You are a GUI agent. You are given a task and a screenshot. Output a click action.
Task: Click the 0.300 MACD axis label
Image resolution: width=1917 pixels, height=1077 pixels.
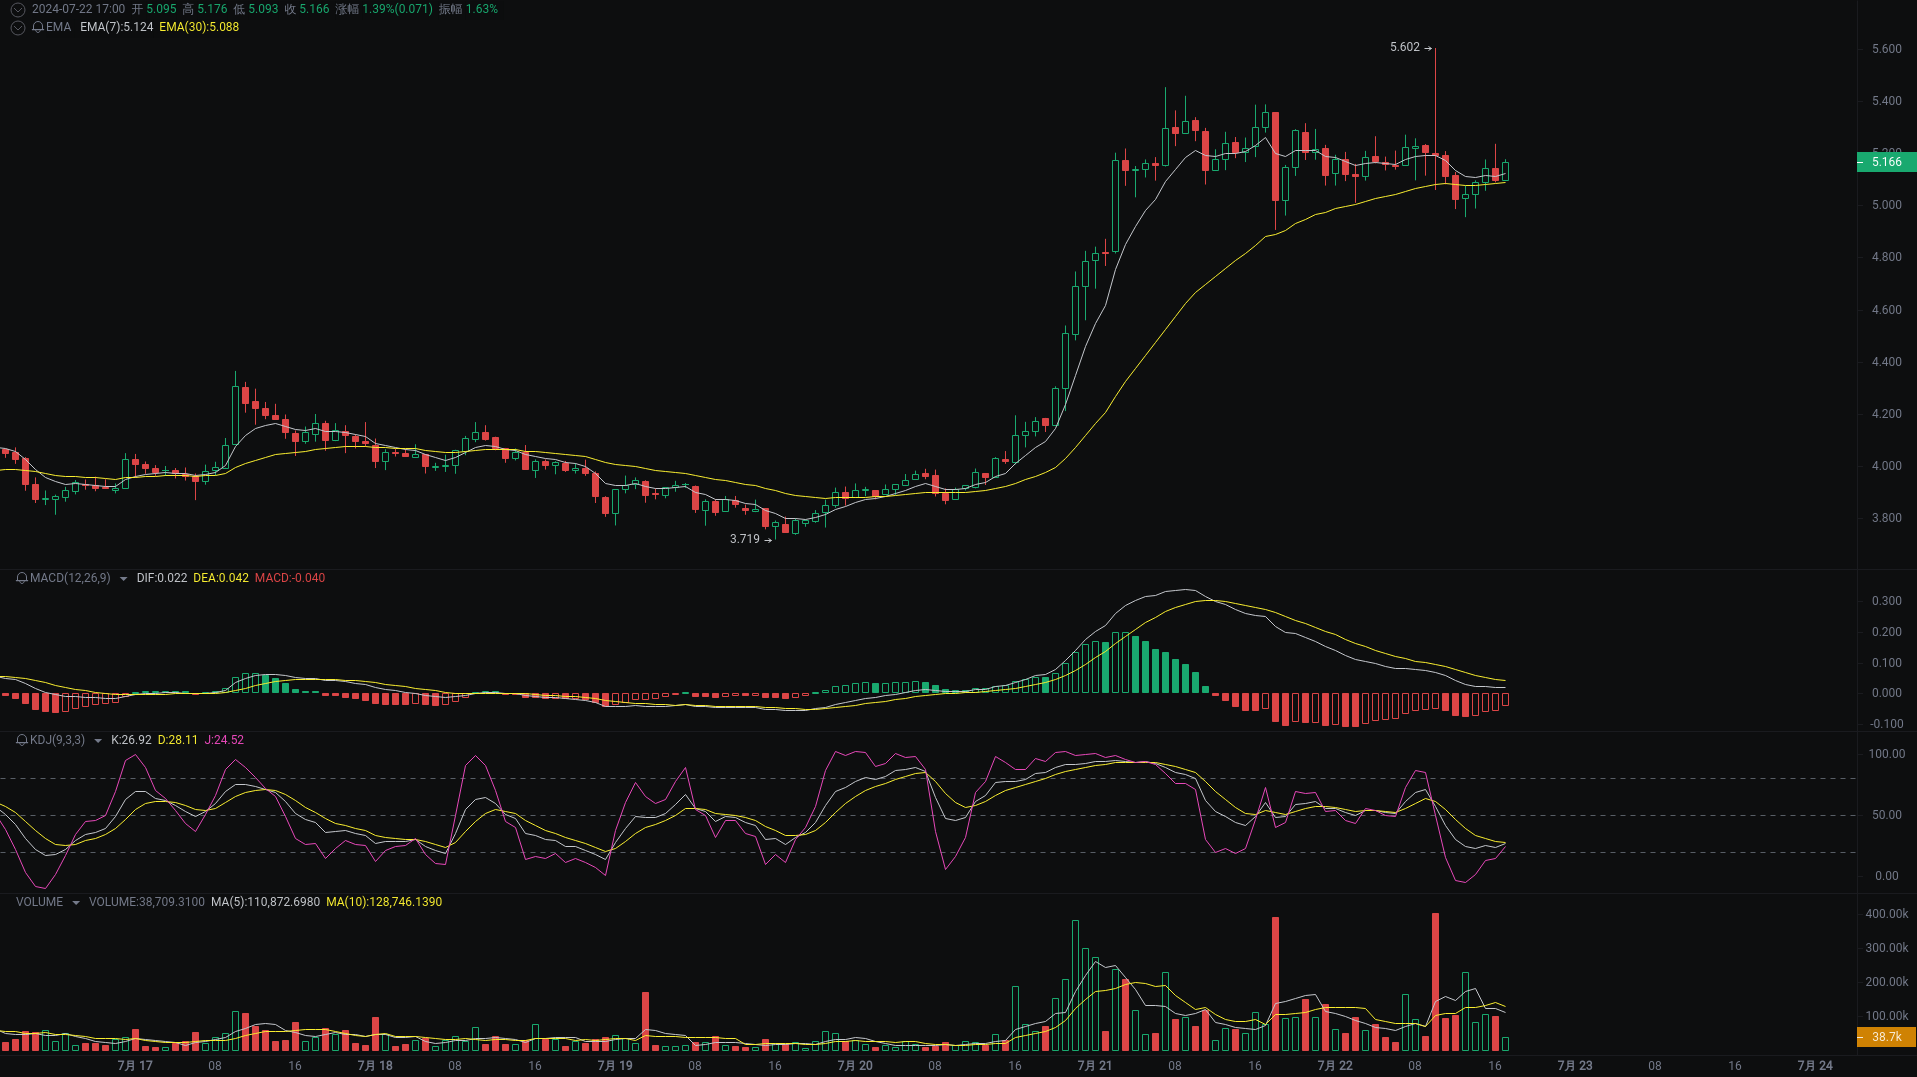click(x=1887, y=601)
